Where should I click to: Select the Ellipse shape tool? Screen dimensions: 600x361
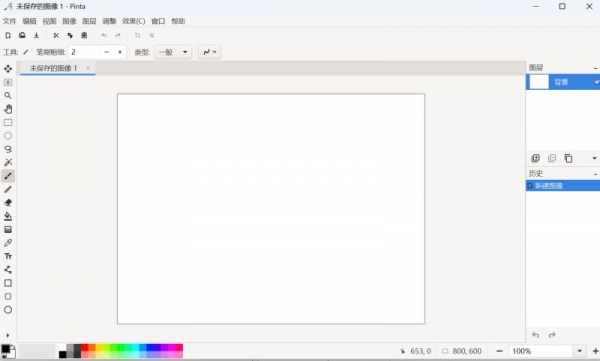8,310
